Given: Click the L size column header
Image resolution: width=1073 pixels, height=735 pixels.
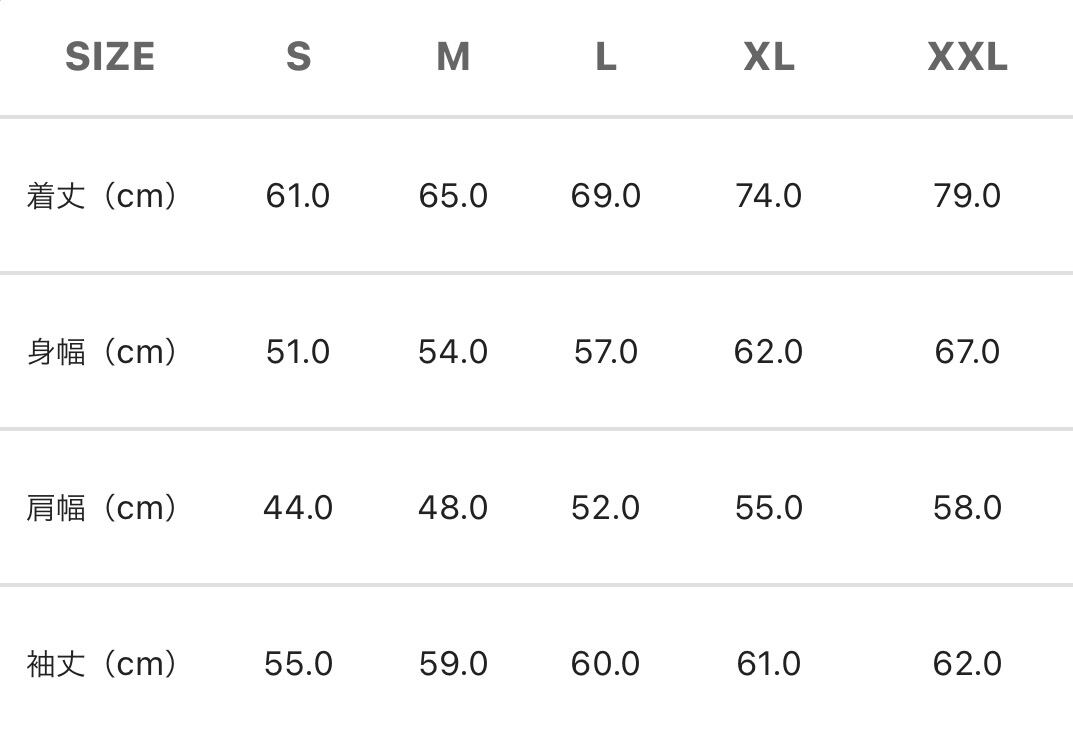Looking at the screenshot, I should point(606,57).
